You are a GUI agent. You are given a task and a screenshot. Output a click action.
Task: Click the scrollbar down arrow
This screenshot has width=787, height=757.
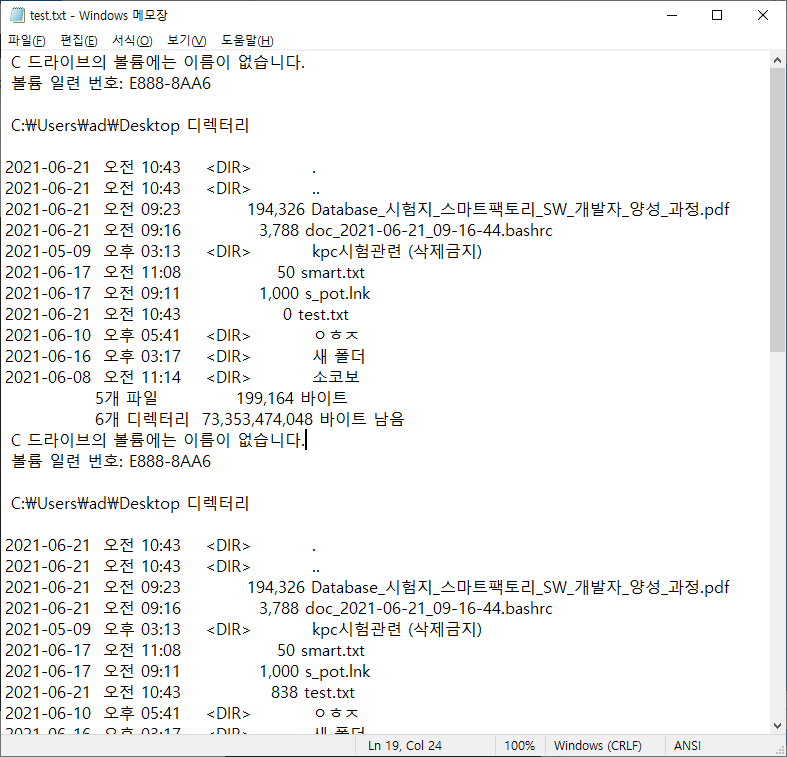(x=777, y=726)
